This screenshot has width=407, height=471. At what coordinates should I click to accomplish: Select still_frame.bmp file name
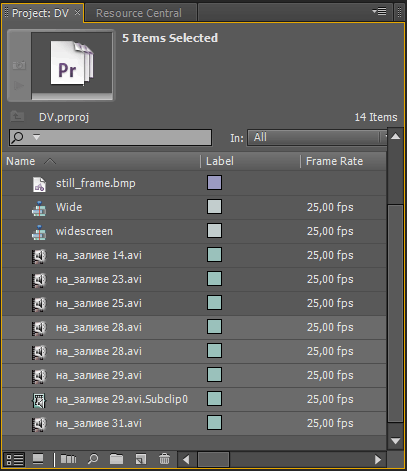(x=96, y=183)
